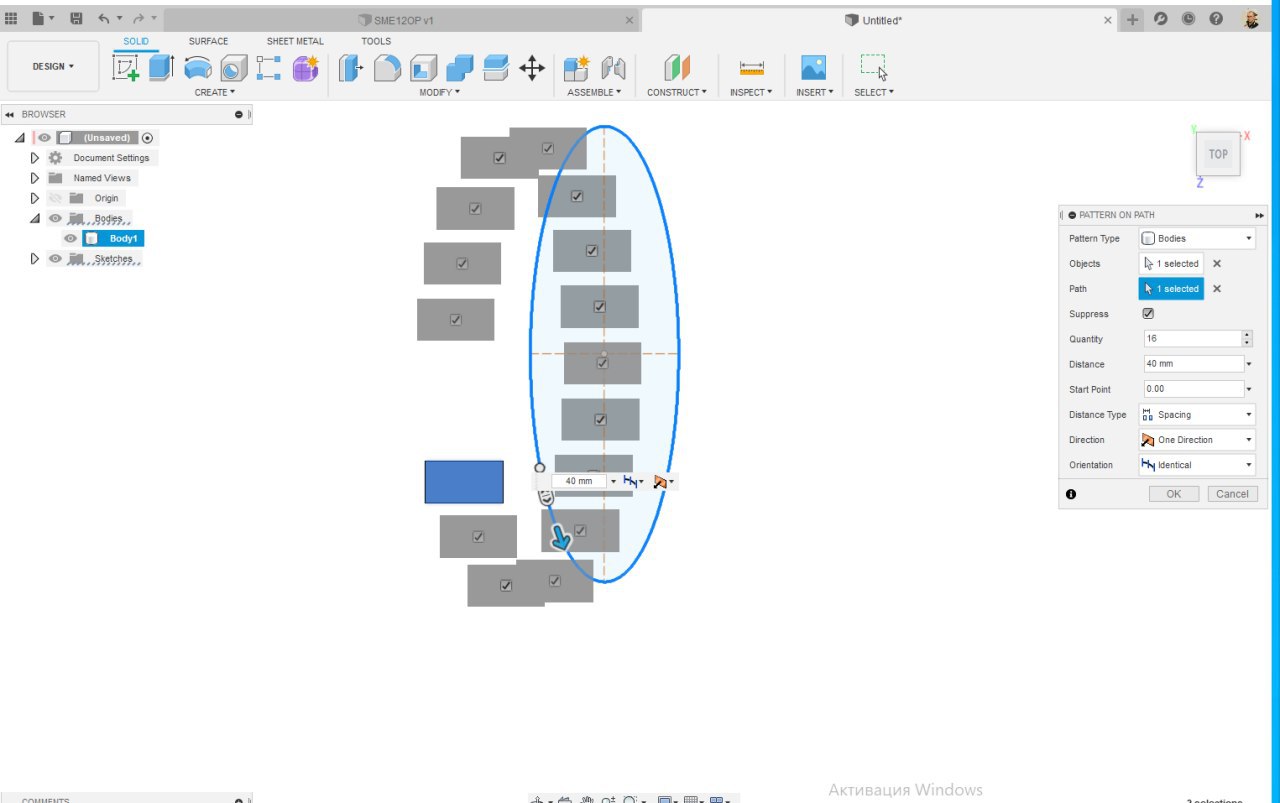Screen dimensions: 1280x803
Task: Hide the Bodies folder with eye icon
Action: [x=55, y=218]
